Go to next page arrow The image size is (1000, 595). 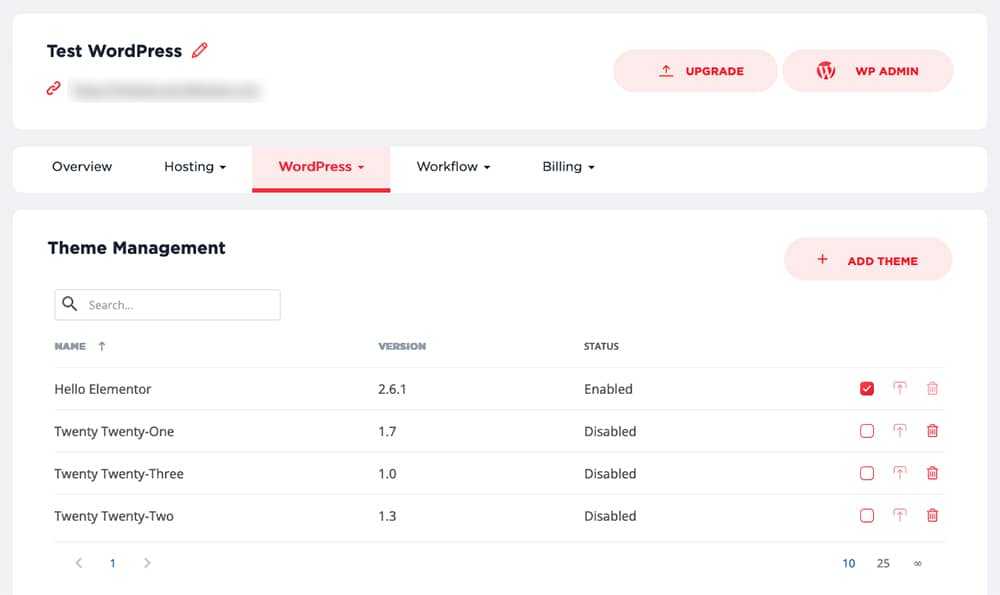tap(147, 562)
